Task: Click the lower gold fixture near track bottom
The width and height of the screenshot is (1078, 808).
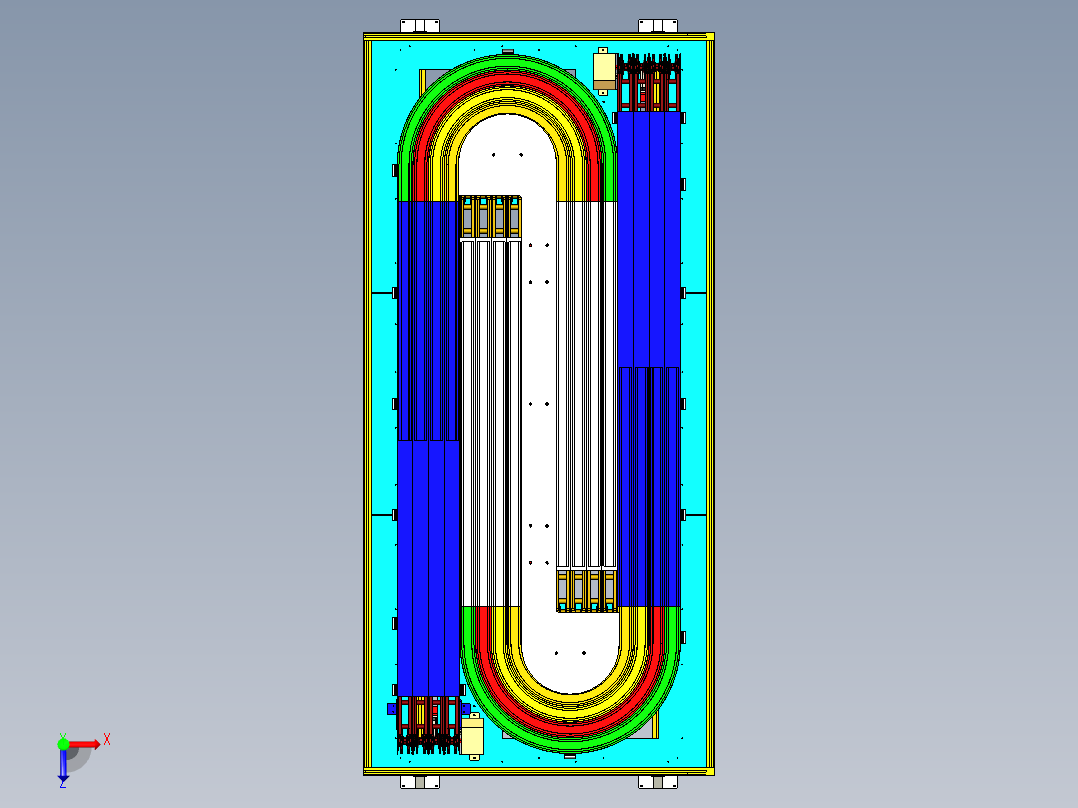Action: pos(588,590)
